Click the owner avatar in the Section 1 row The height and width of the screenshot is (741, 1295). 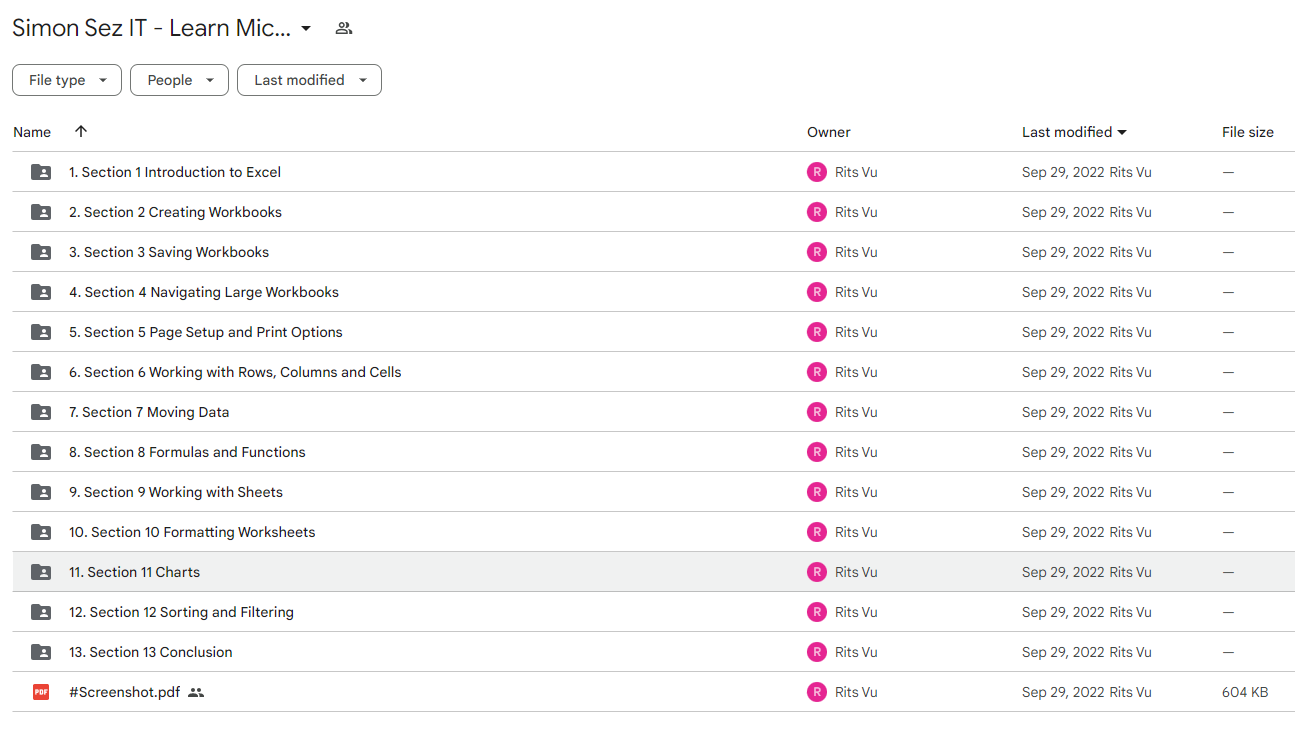pyautogui.click(x=817, y=172)
